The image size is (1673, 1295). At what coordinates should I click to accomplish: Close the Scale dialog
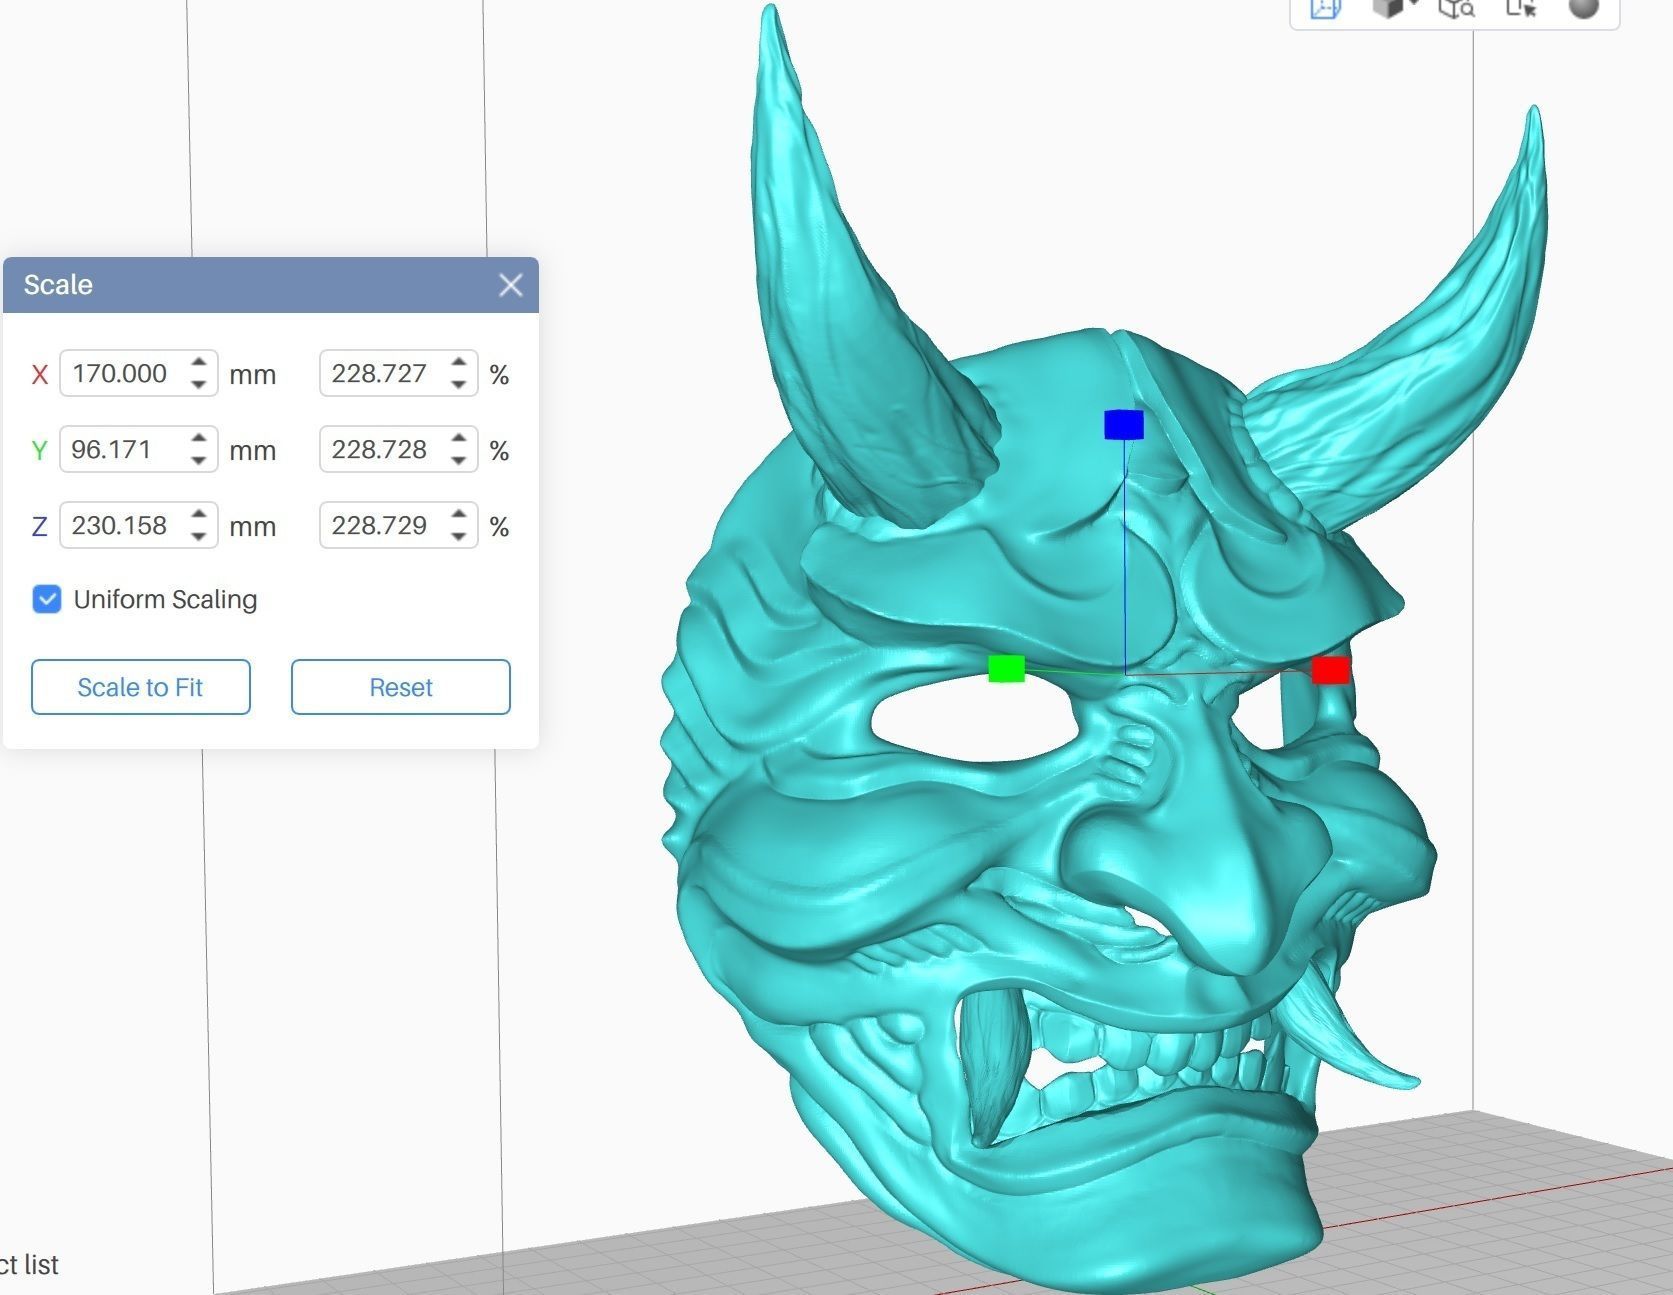[x=512, y=286]
